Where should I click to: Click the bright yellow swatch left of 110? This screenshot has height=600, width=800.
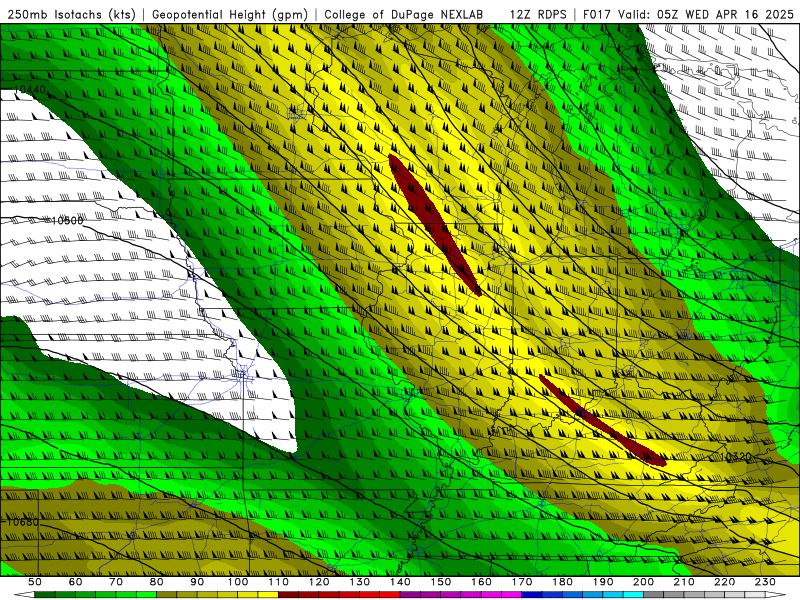pos(268,595)
